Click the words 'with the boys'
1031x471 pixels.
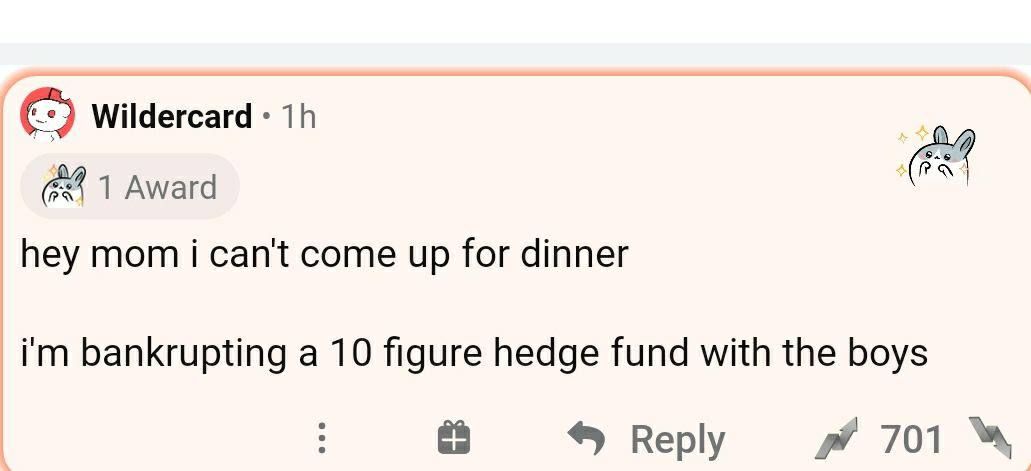(x=814, y=353)
